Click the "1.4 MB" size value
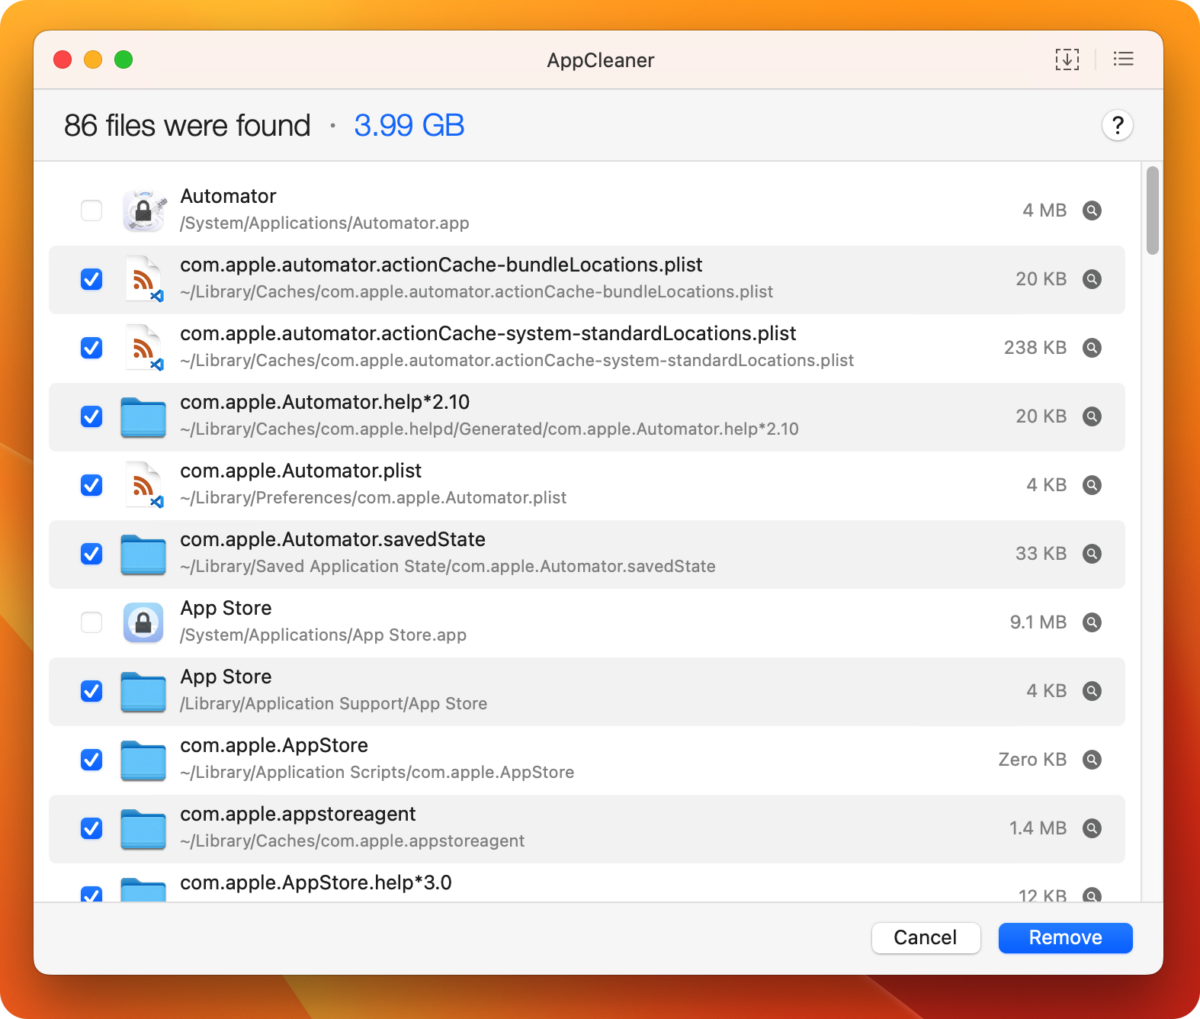1200x1019 pixels. (x=1038, y=828)
